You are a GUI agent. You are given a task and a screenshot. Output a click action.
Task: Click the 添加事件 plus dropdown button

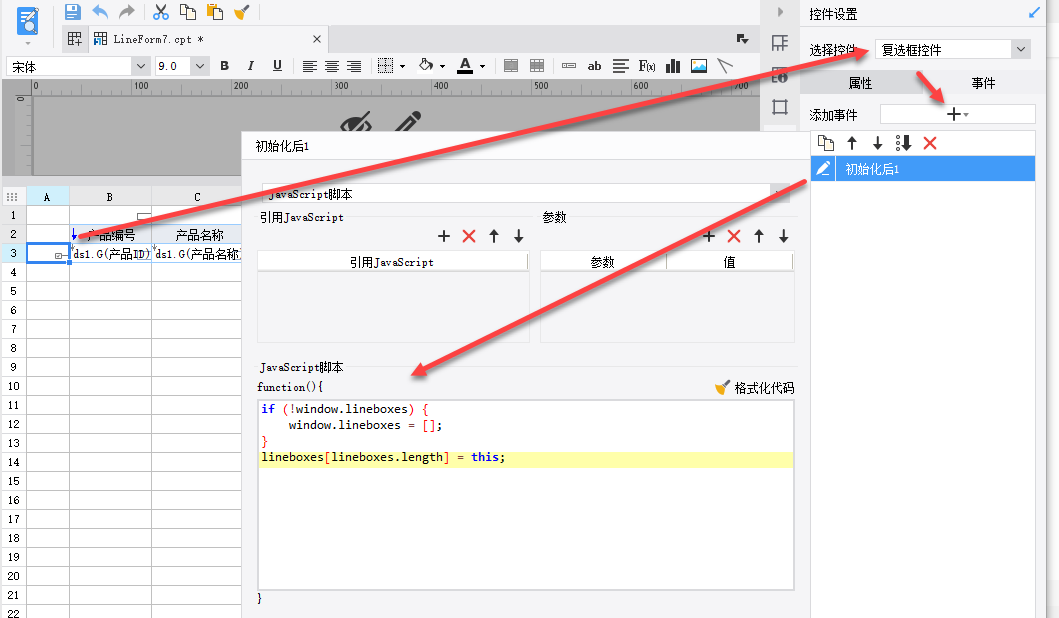[958, 114]
